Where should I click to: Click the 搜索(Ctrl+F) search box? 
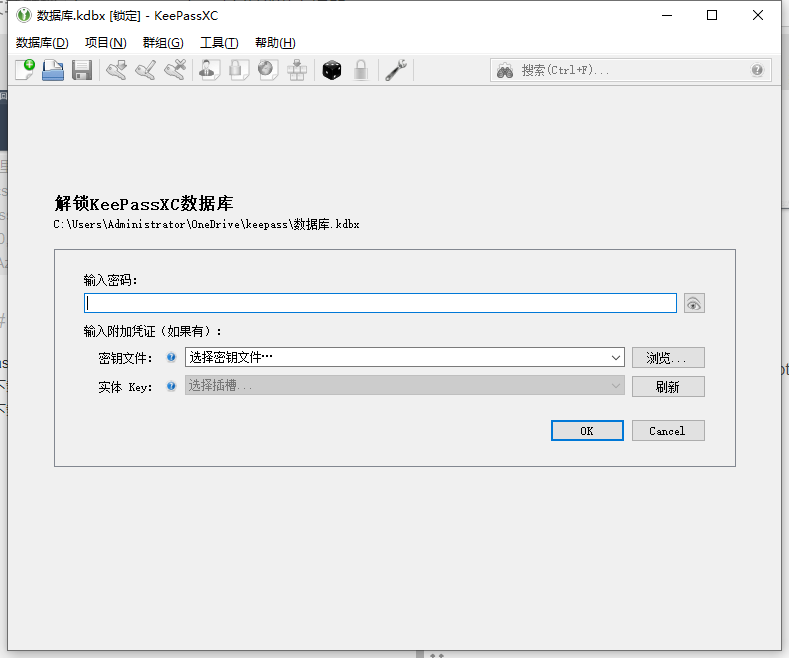[x=630, y=70]
